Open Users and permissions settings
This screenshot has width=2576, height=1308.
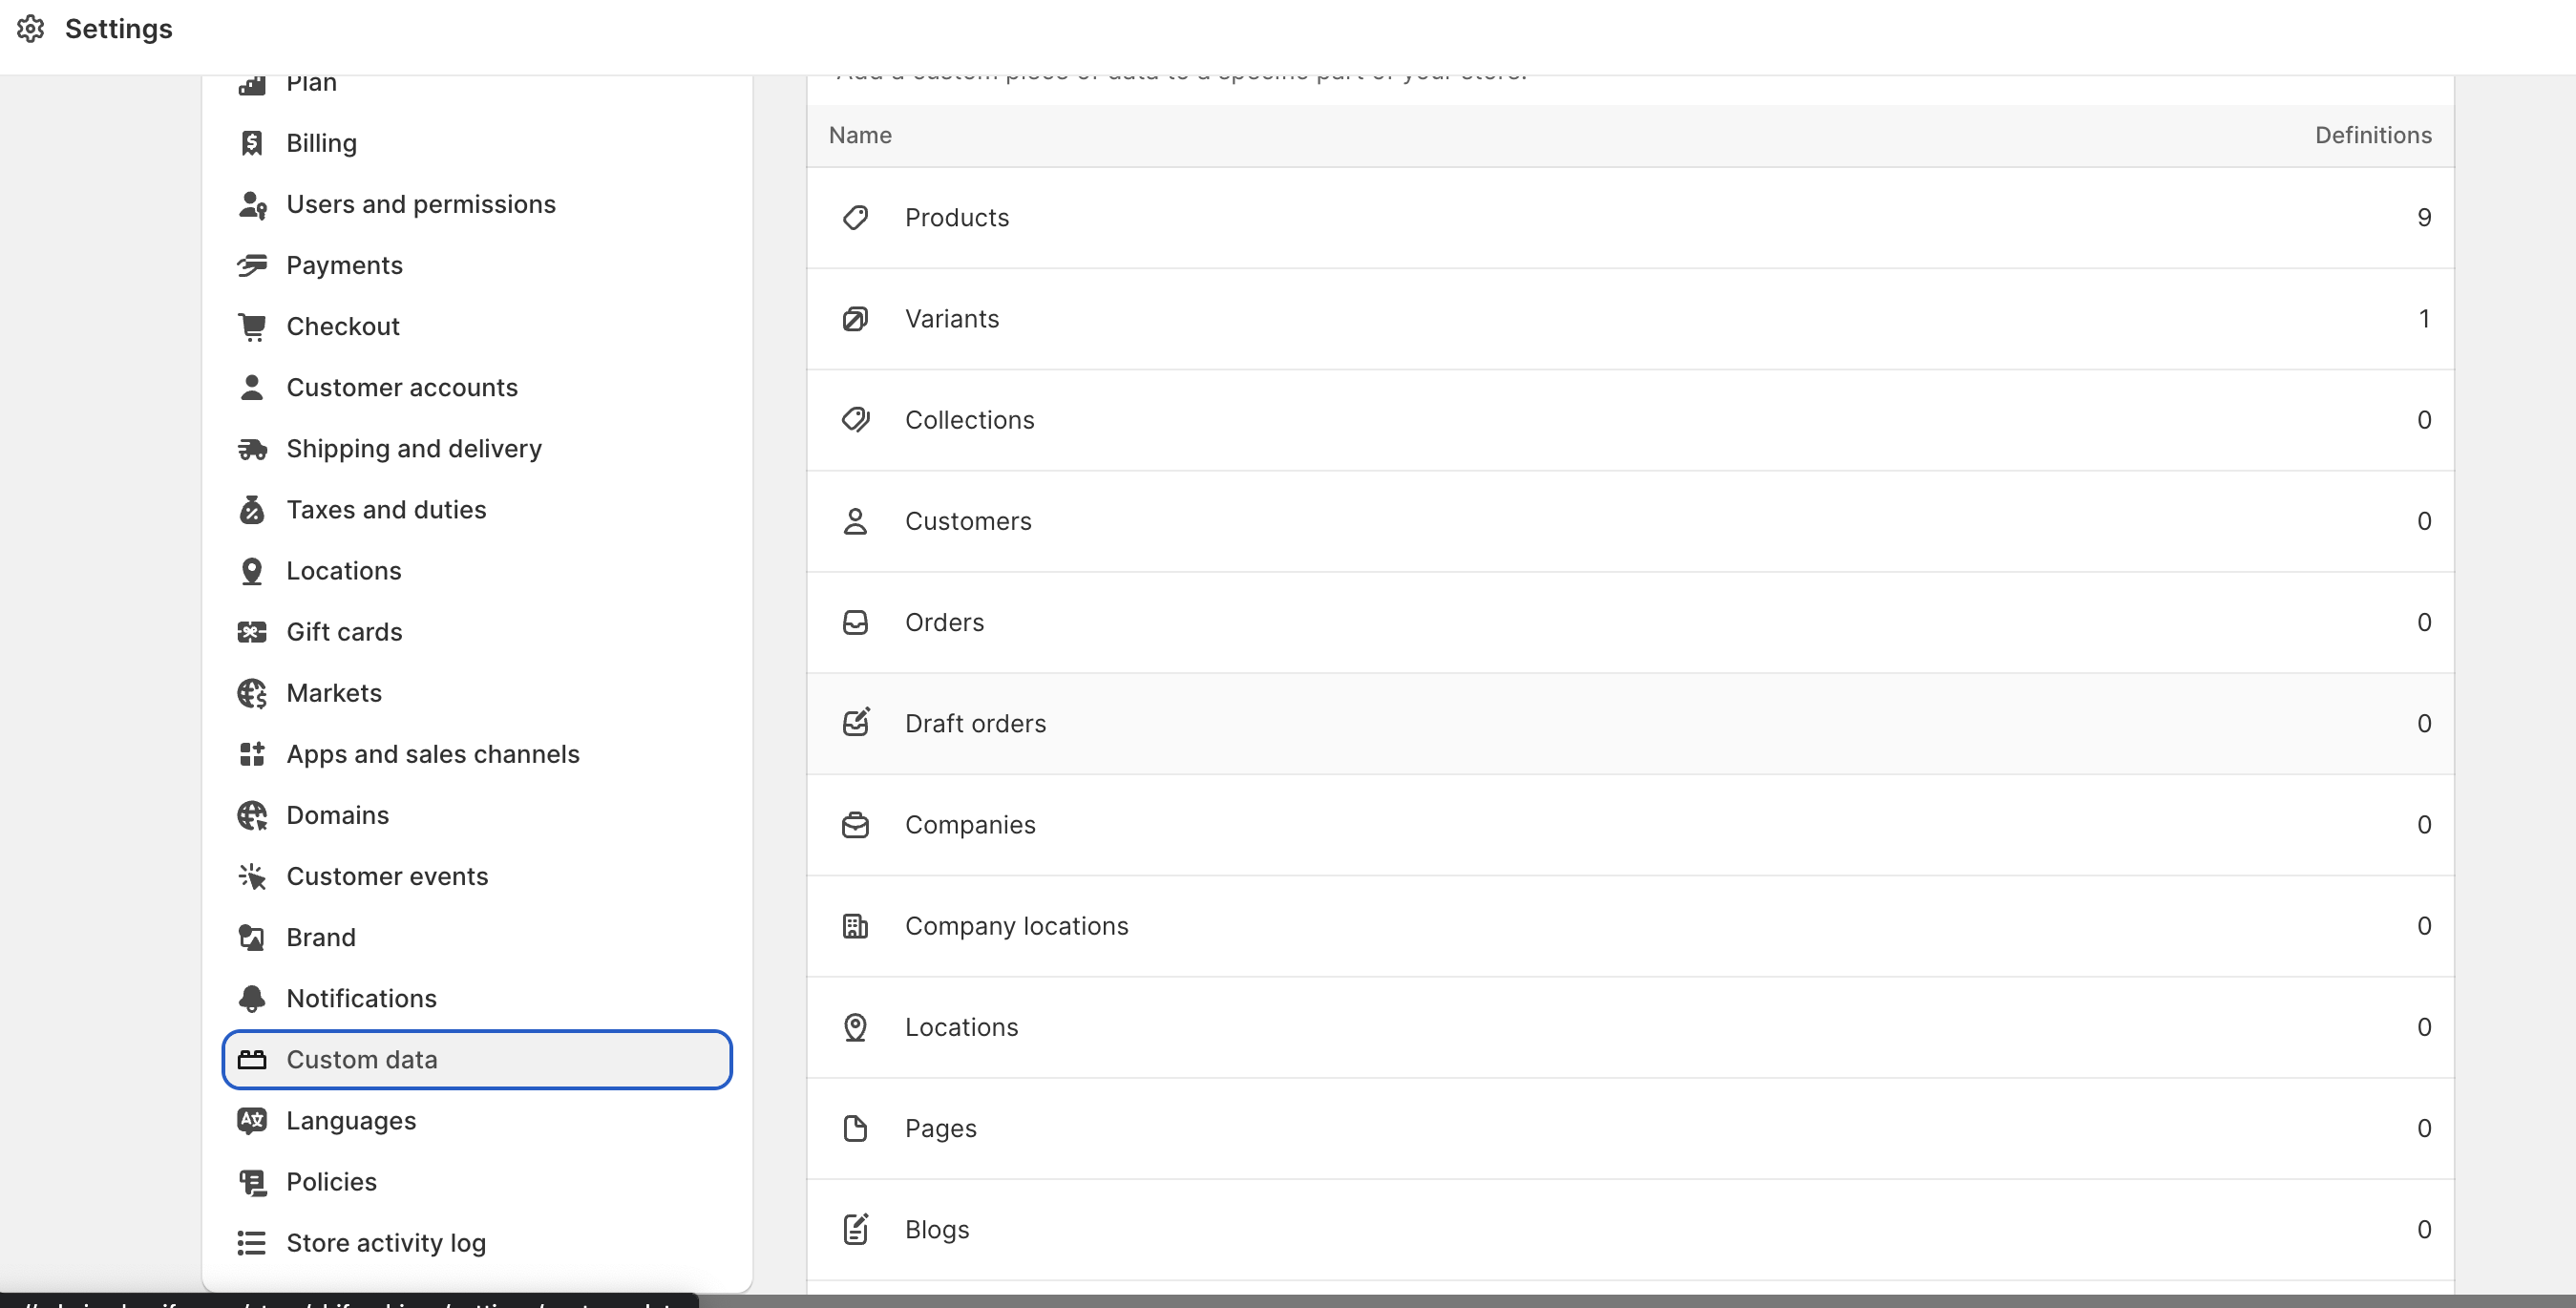click(x=420, y=204)
